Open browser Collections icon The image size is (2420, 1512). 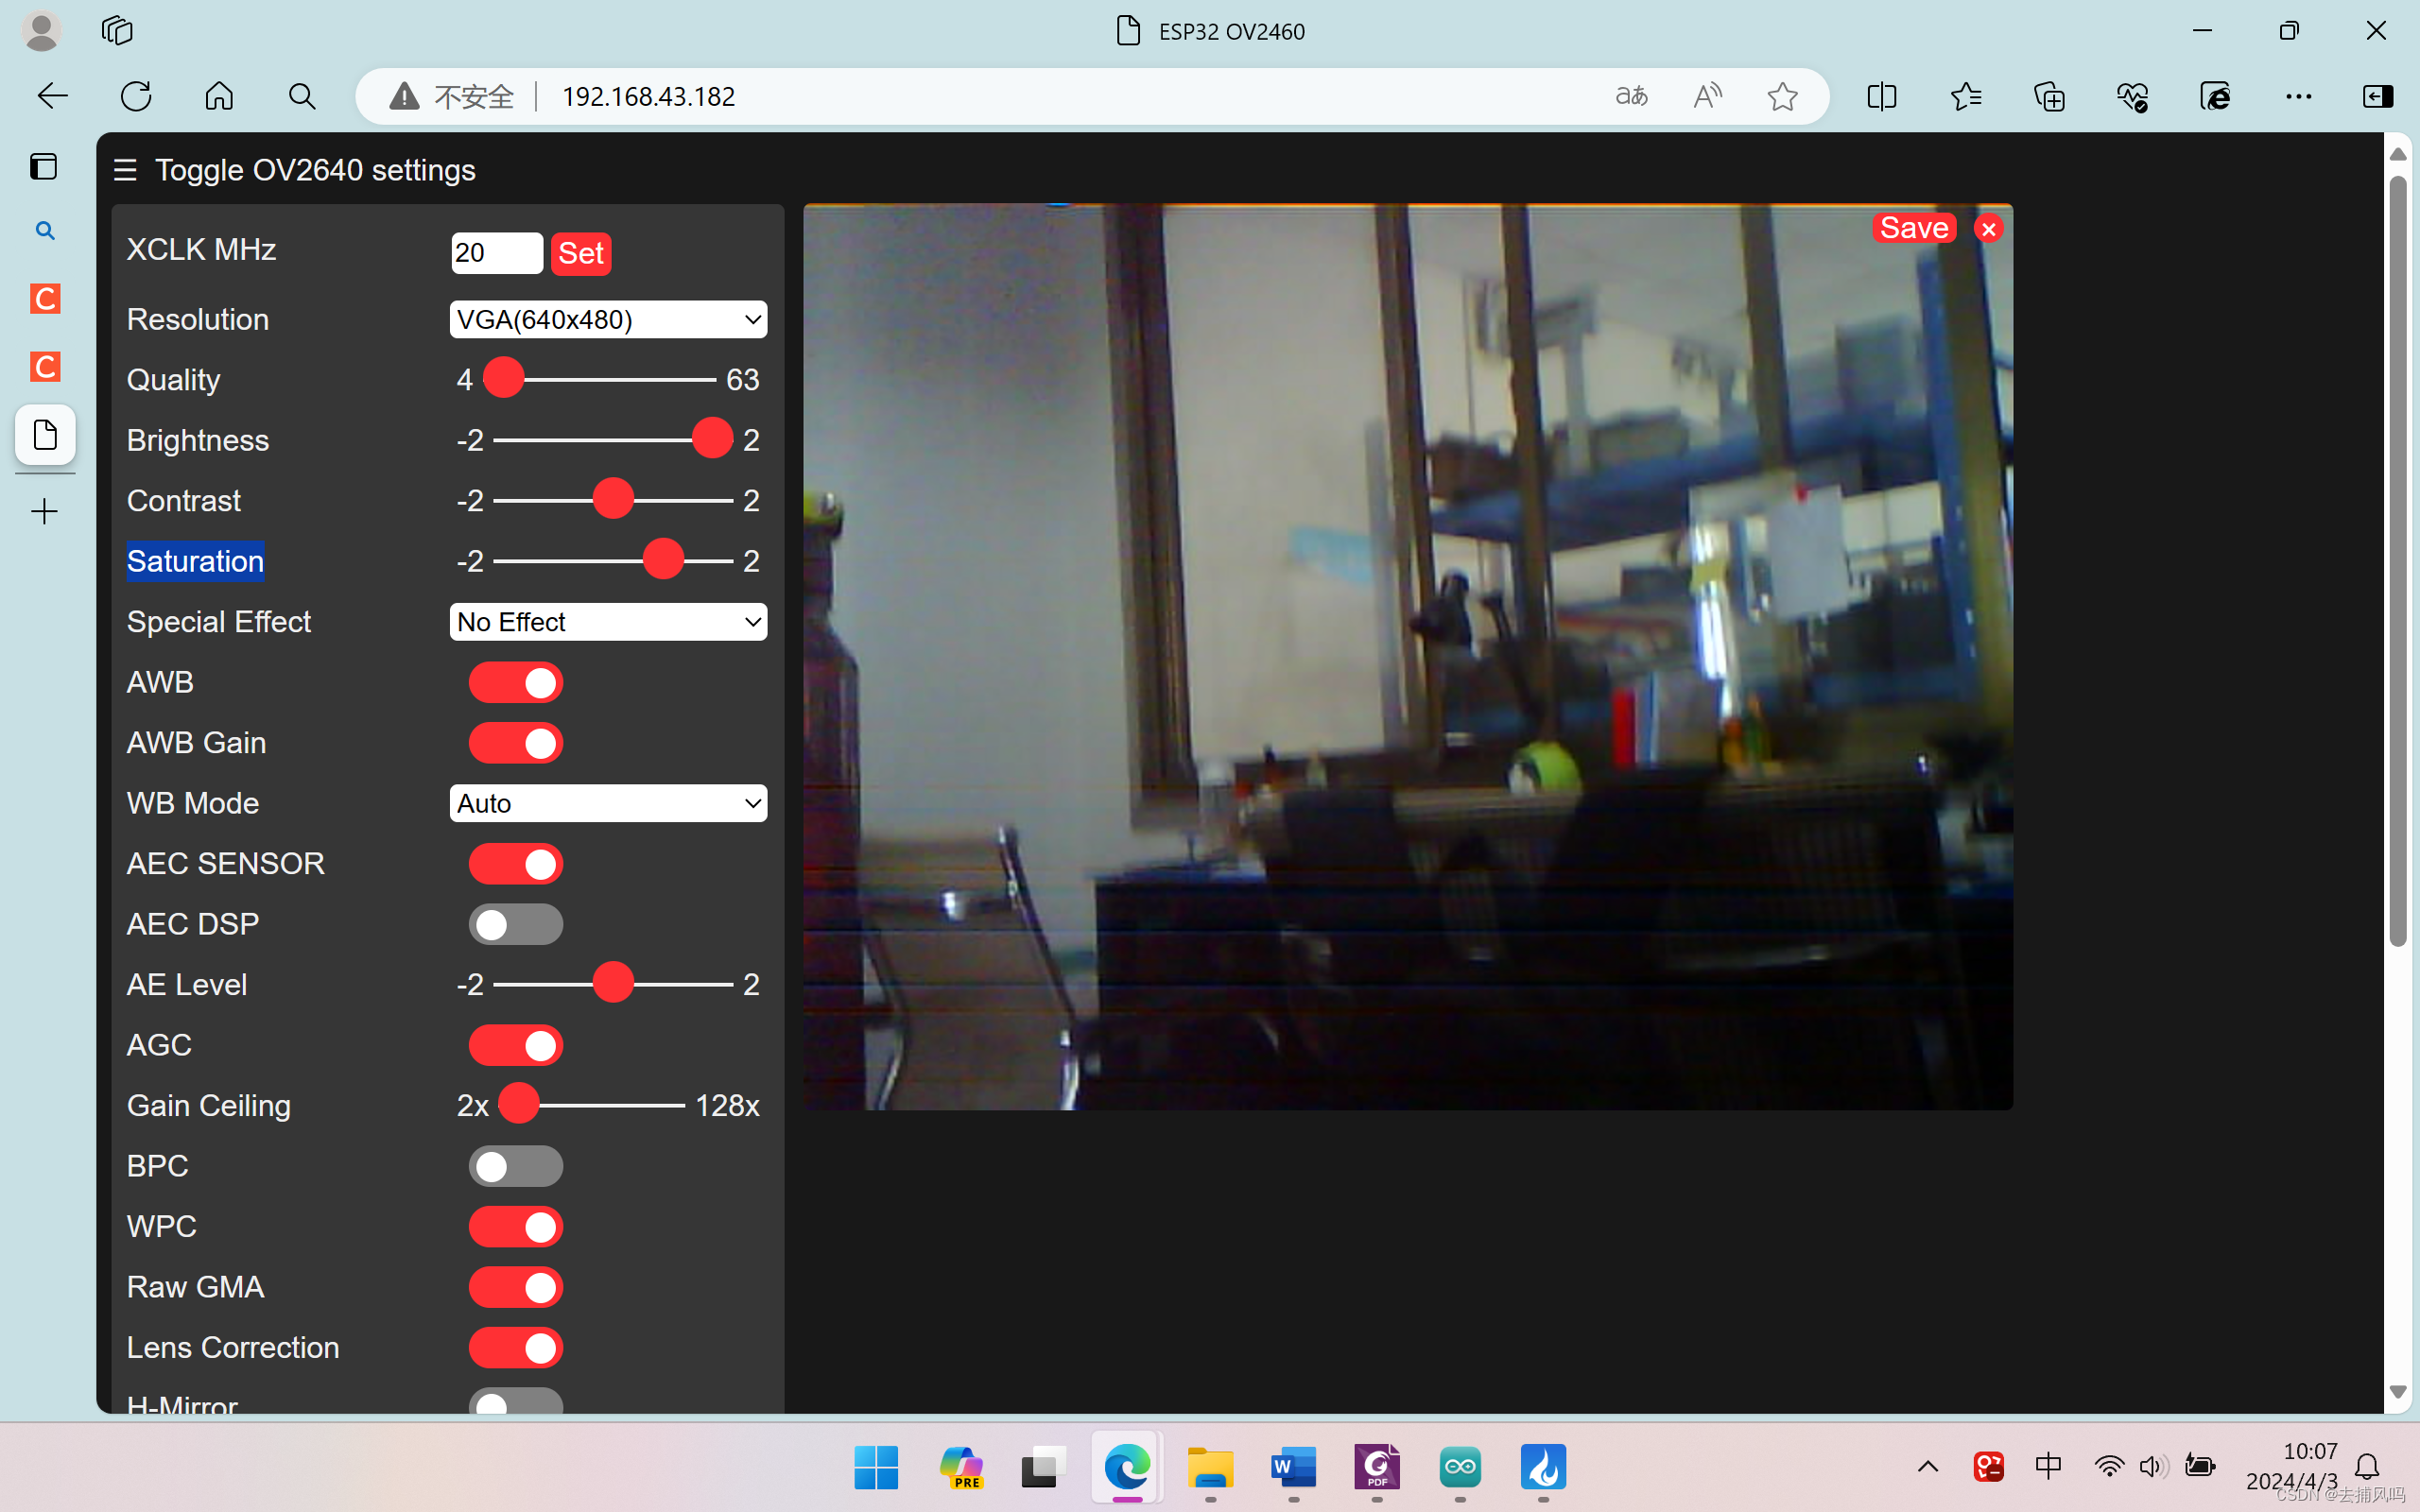(x=2049, y=96)
